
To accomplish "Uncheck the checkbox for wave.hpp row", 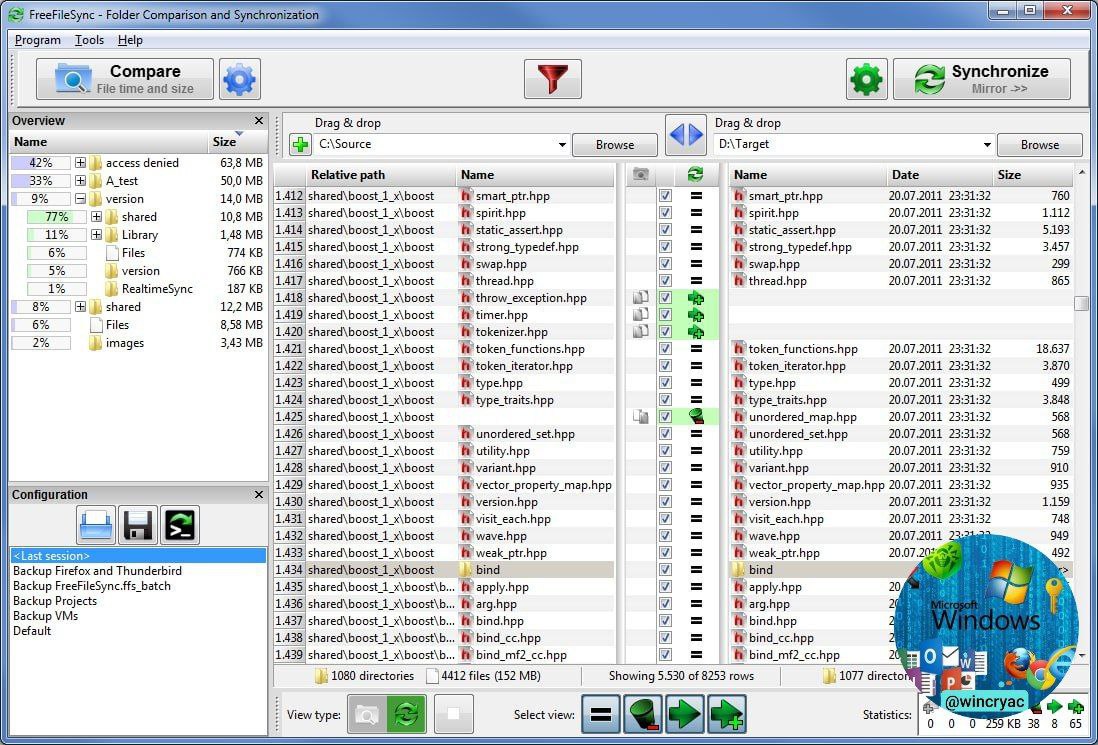I will [665, 536].
